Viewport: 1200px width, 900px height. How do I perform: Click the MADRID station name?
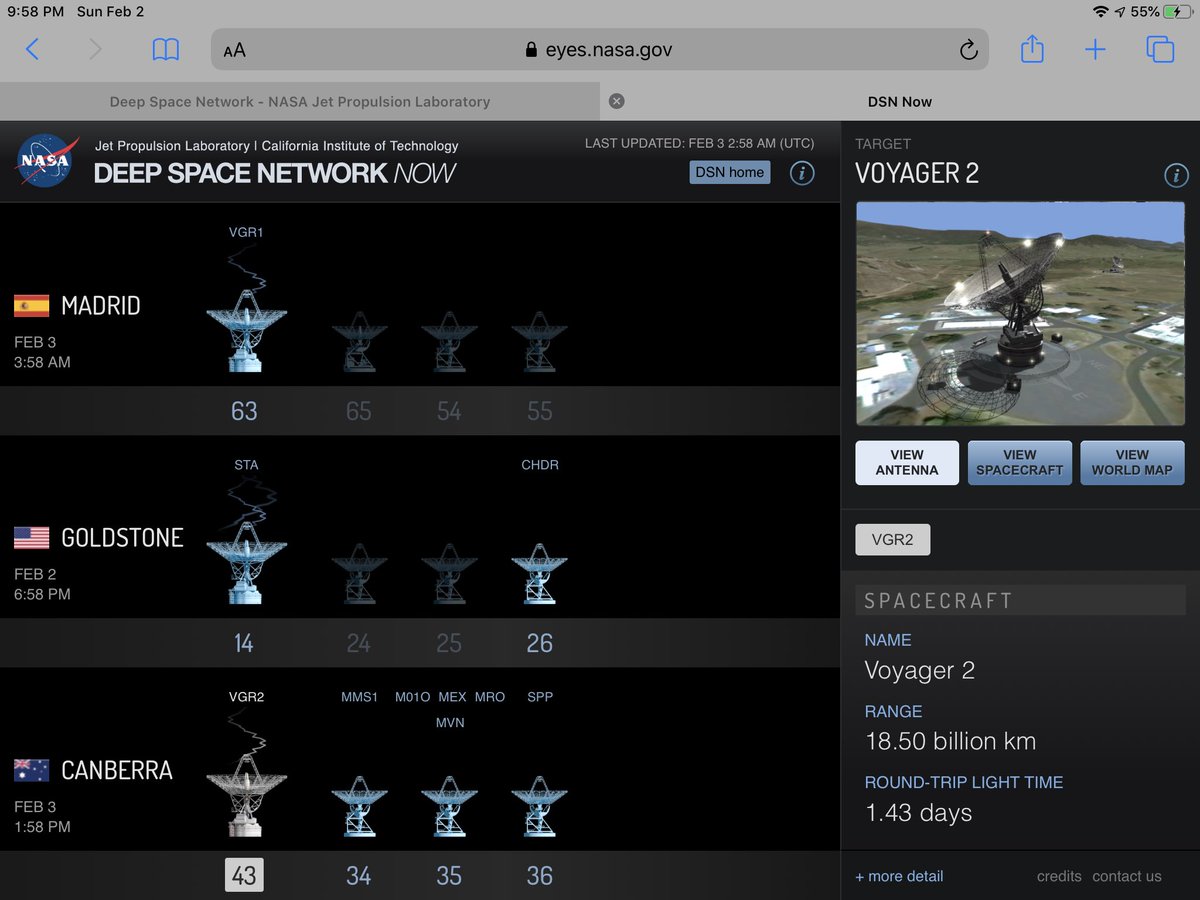101,306
